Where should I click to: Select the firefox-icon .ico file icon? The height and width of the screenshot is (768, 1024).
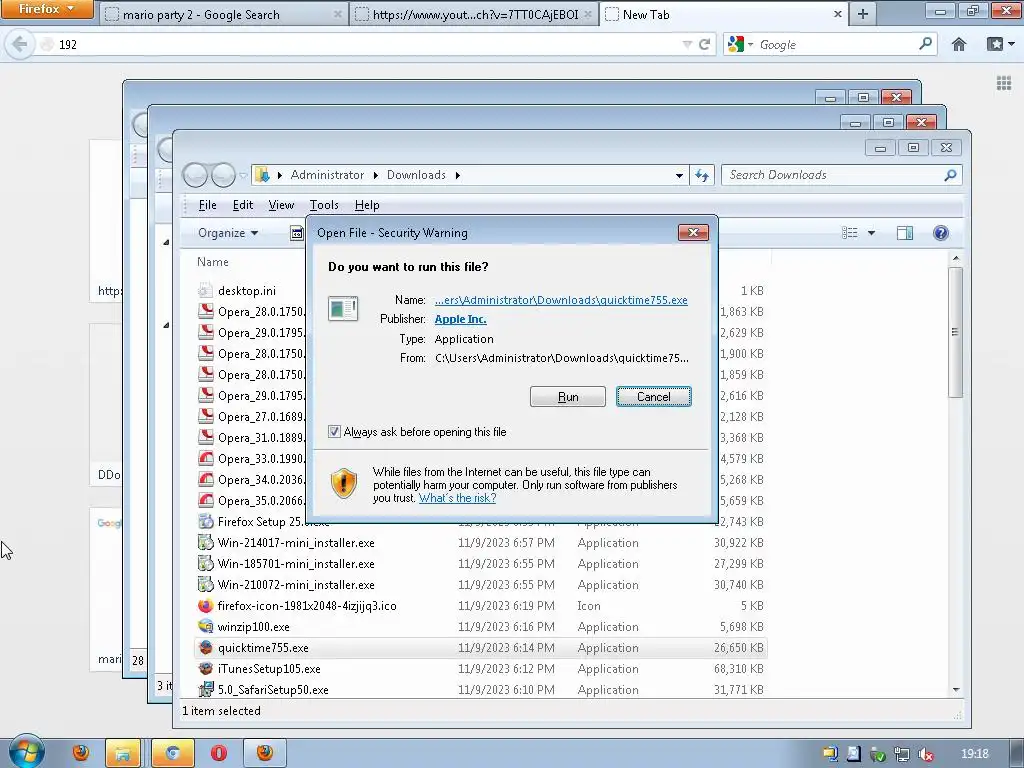point(205,605)
